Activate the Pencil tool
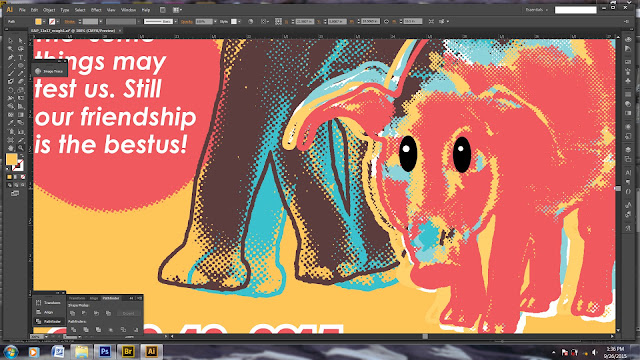Screen dimensions: 640x360 click(x=20, y=74)
